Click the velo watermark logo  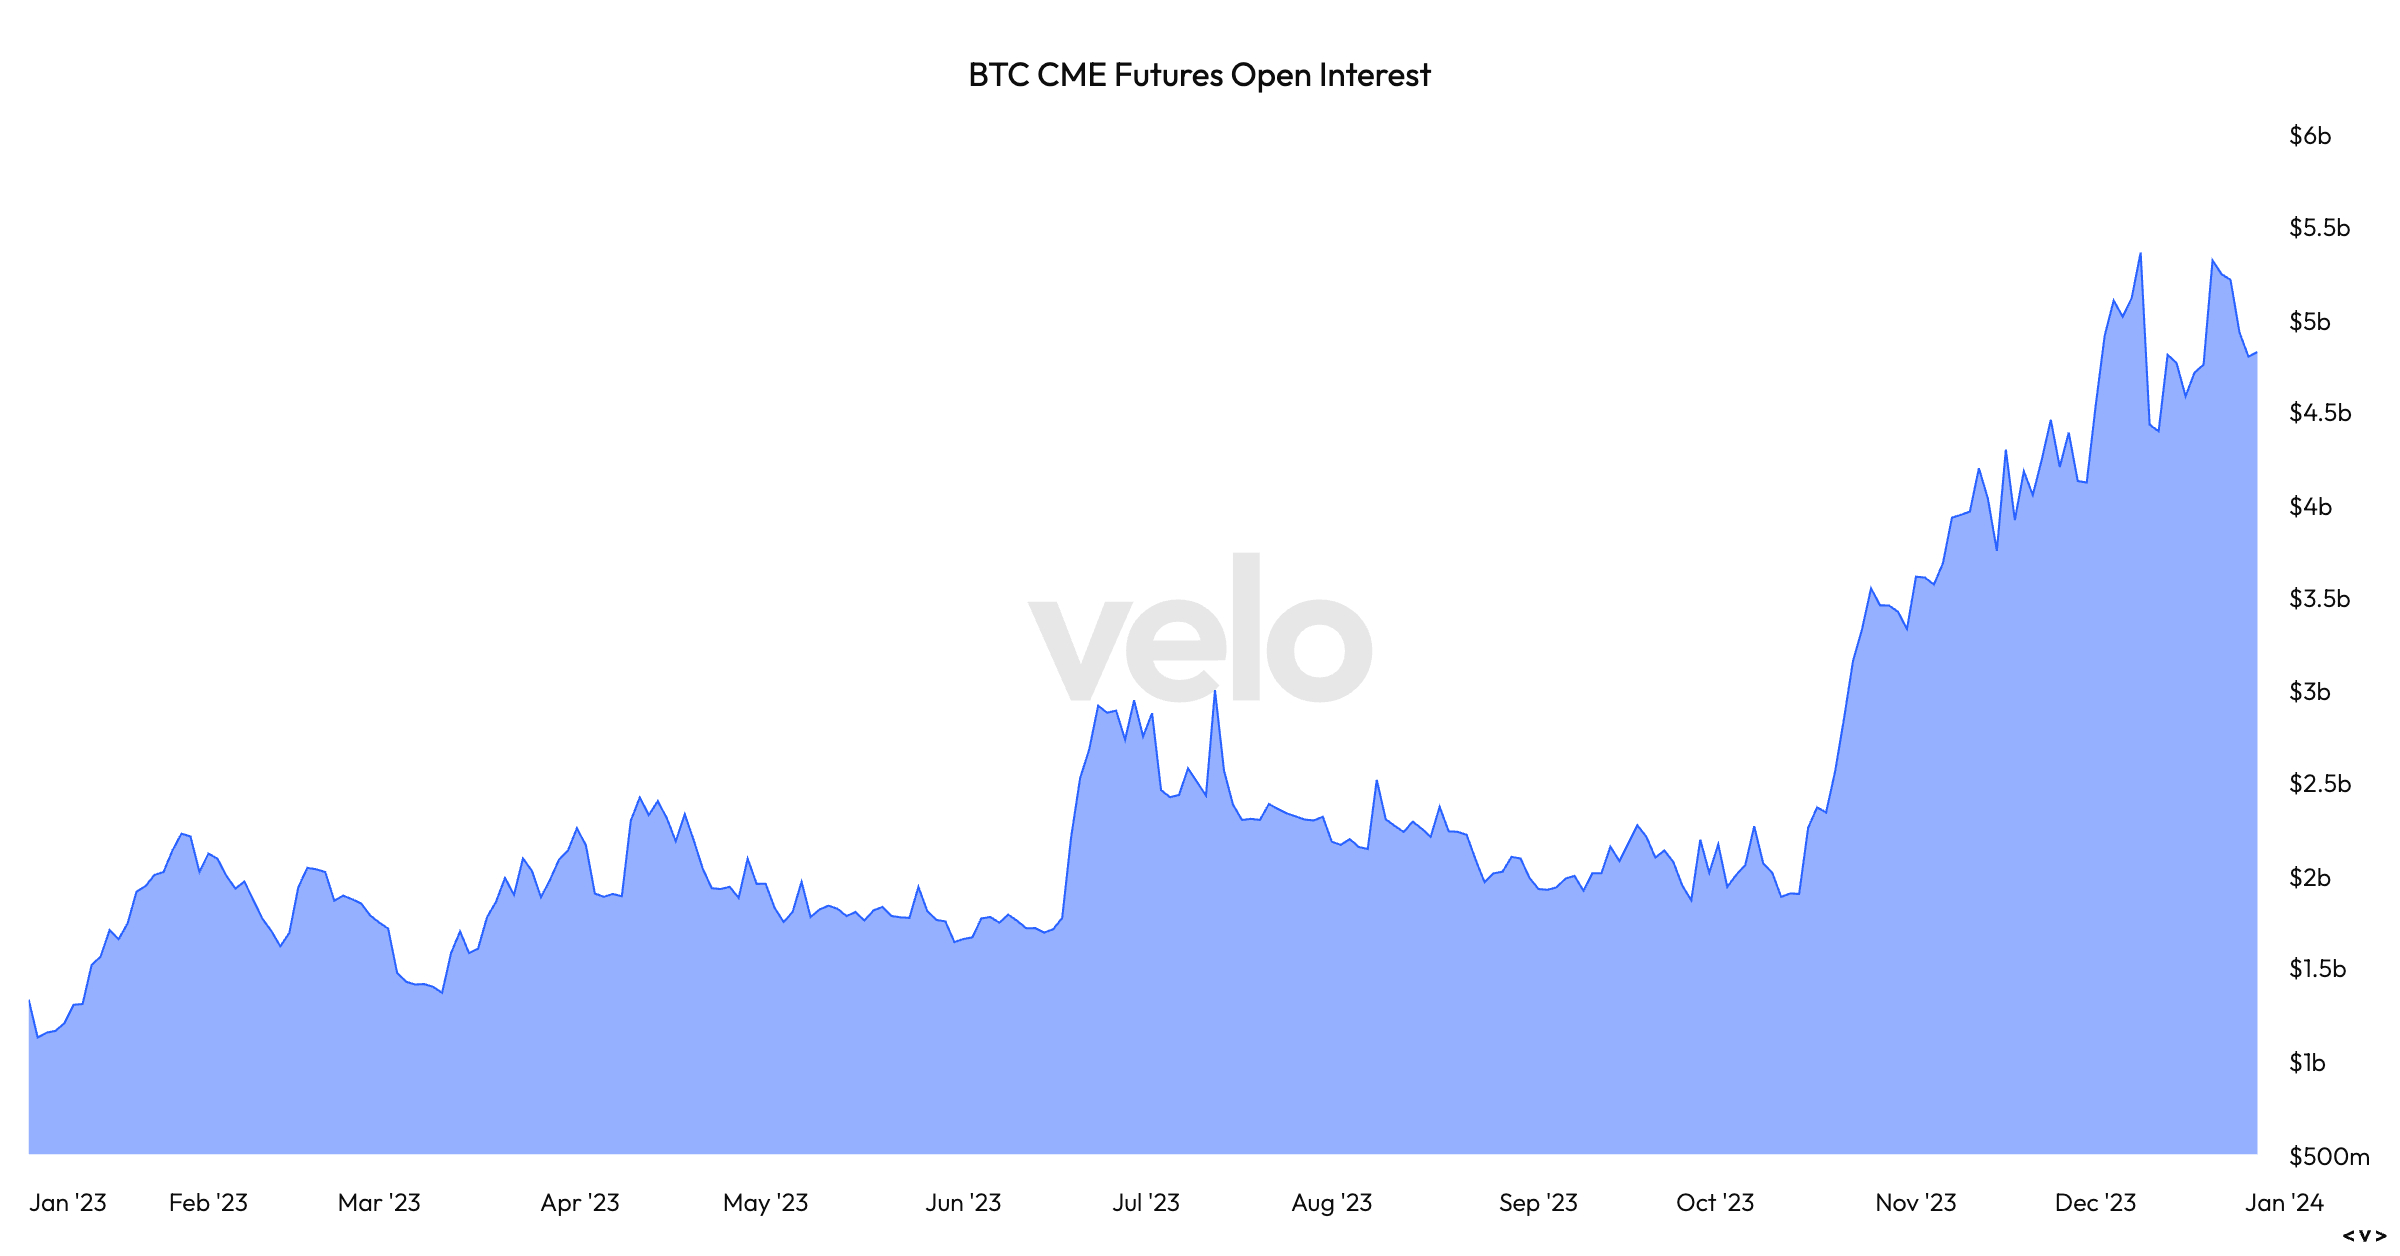click(1200, 630)
